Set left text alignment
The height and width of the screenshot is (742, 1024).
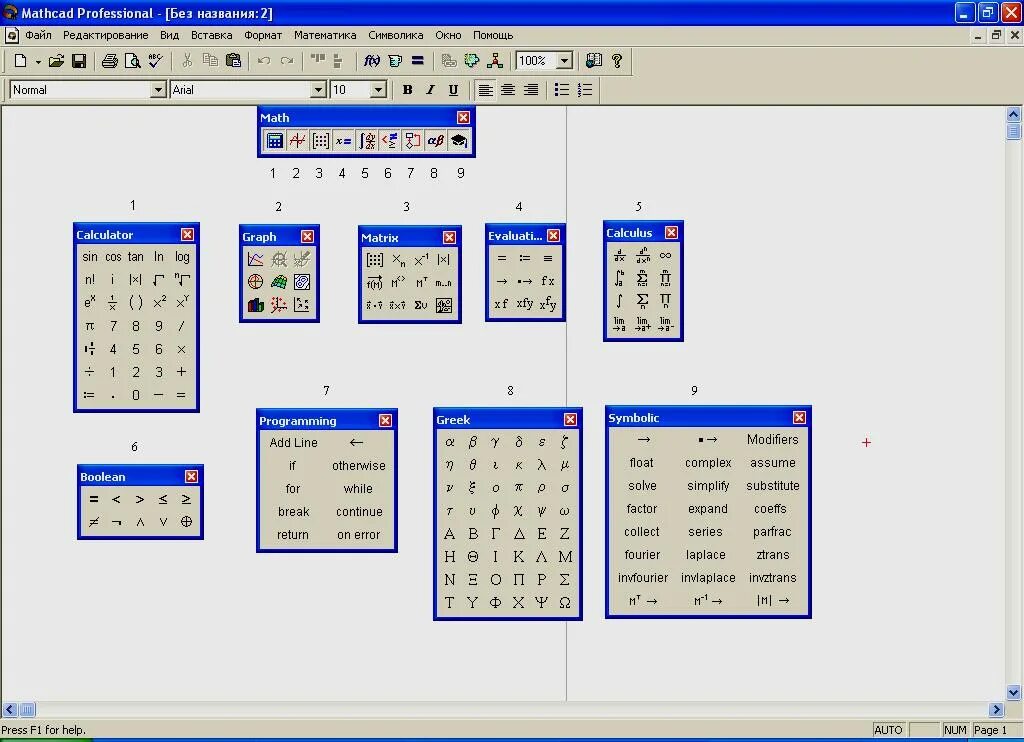485,89
